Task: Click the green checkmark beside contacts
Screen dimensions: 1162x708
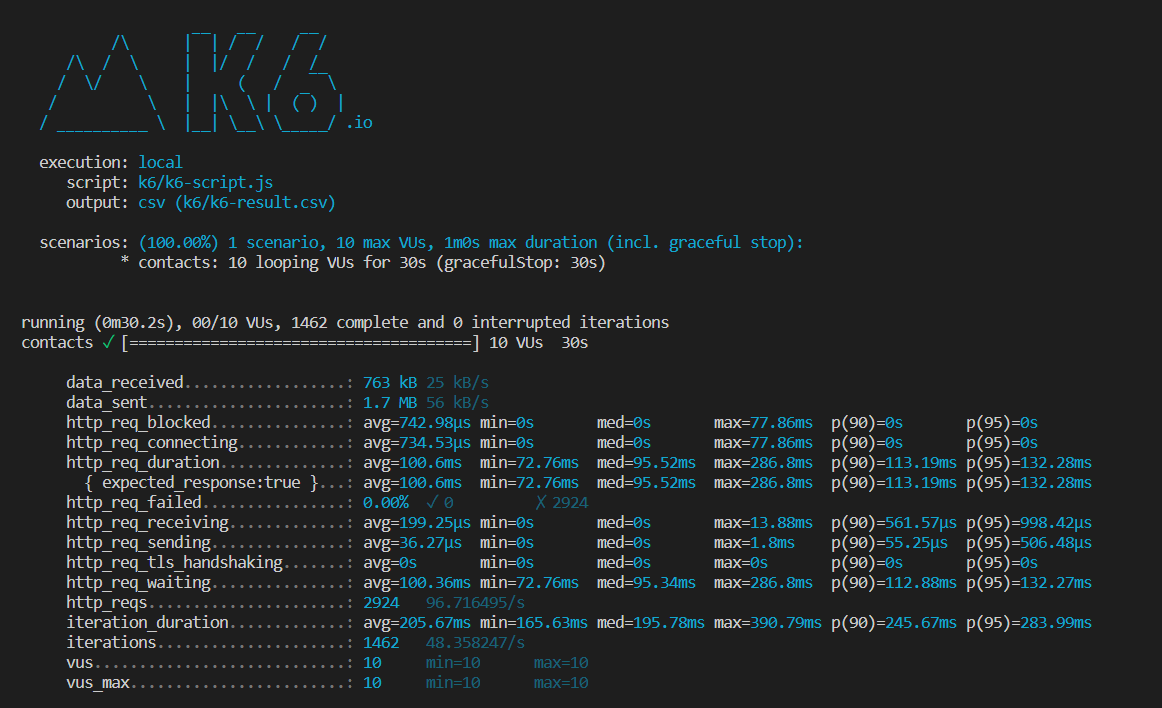Action: coord(105,342)
